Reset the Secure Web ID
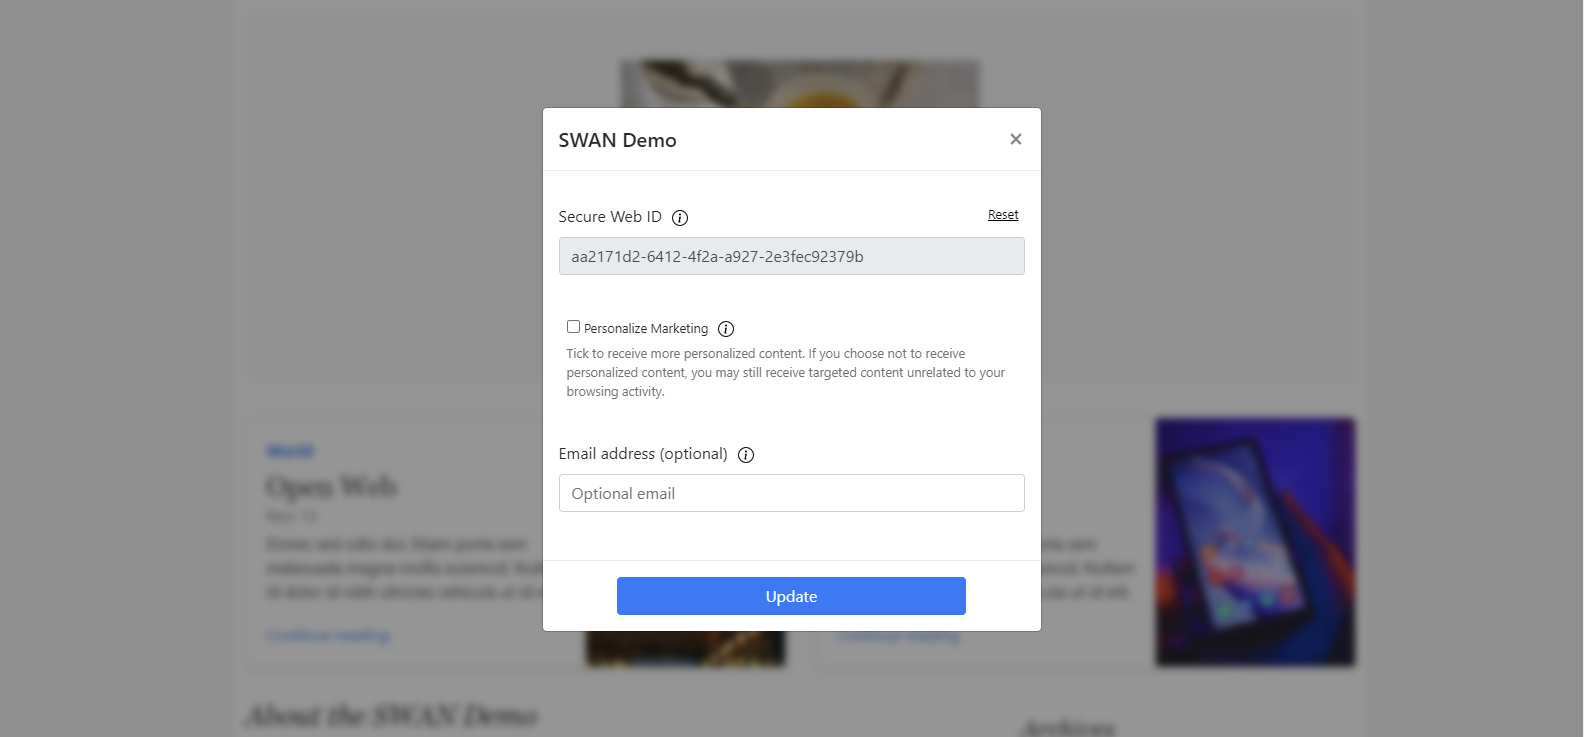Image resolution: width=1584 pixels, height=737 pixels. tap(1003, 215)
